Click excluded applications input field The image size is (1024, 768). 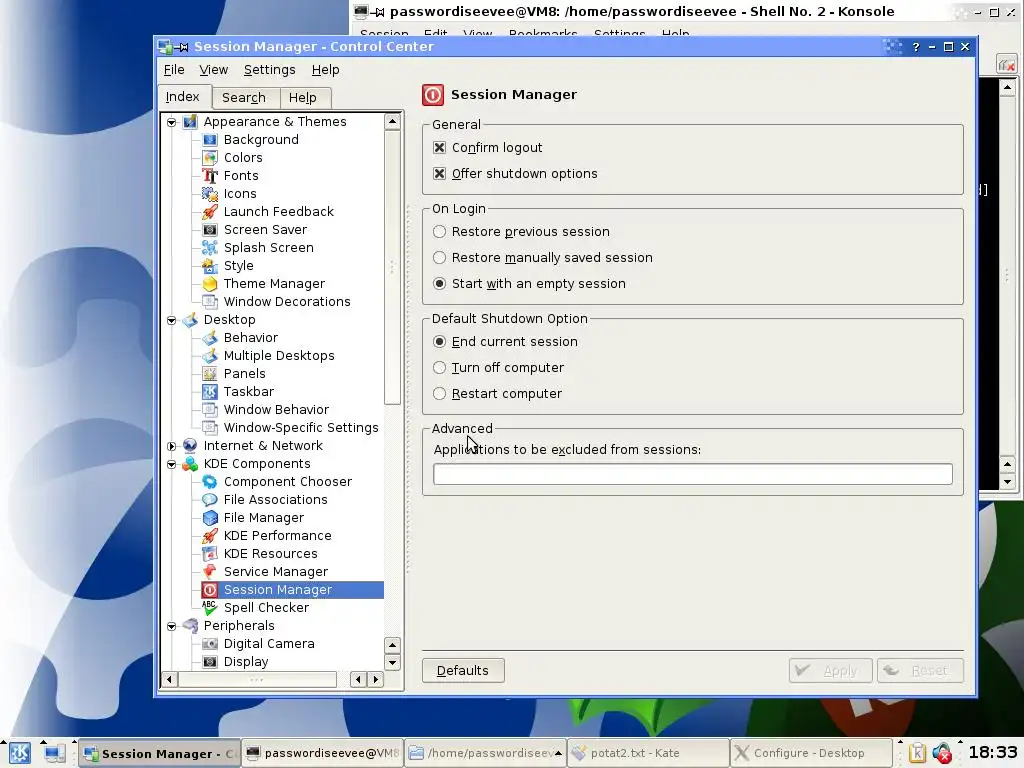(692, 474)
